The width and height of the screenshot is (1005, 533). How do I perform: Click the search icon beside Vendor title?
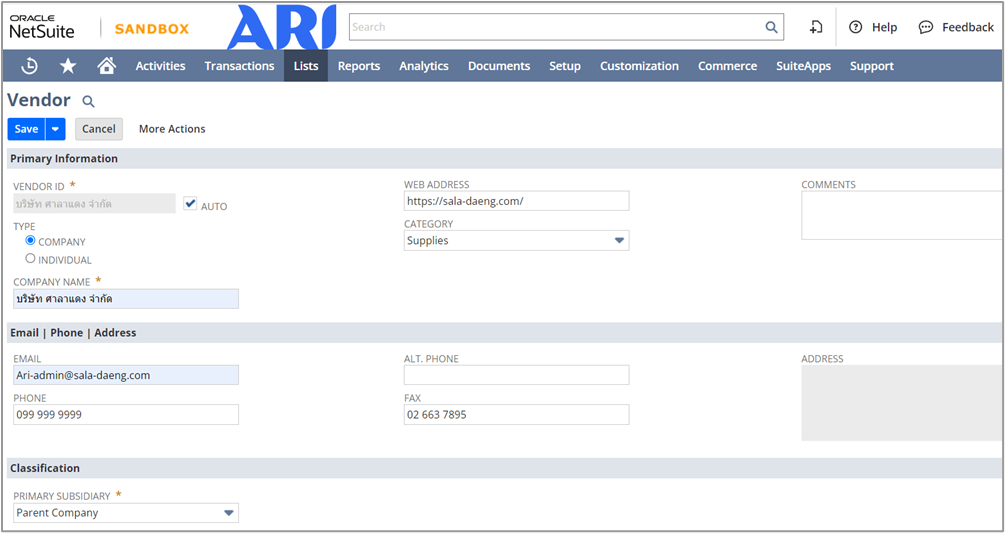88,101
